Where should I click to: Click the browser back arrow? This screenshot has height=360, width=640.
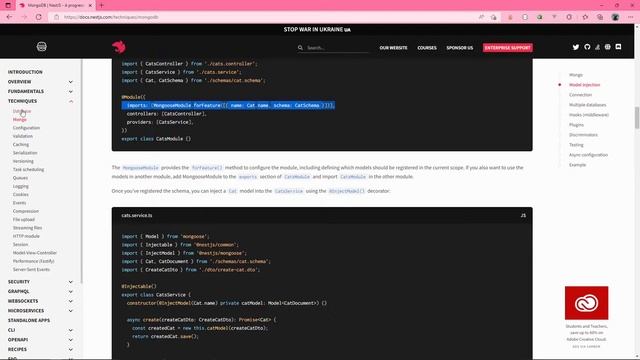pos(9,17)
